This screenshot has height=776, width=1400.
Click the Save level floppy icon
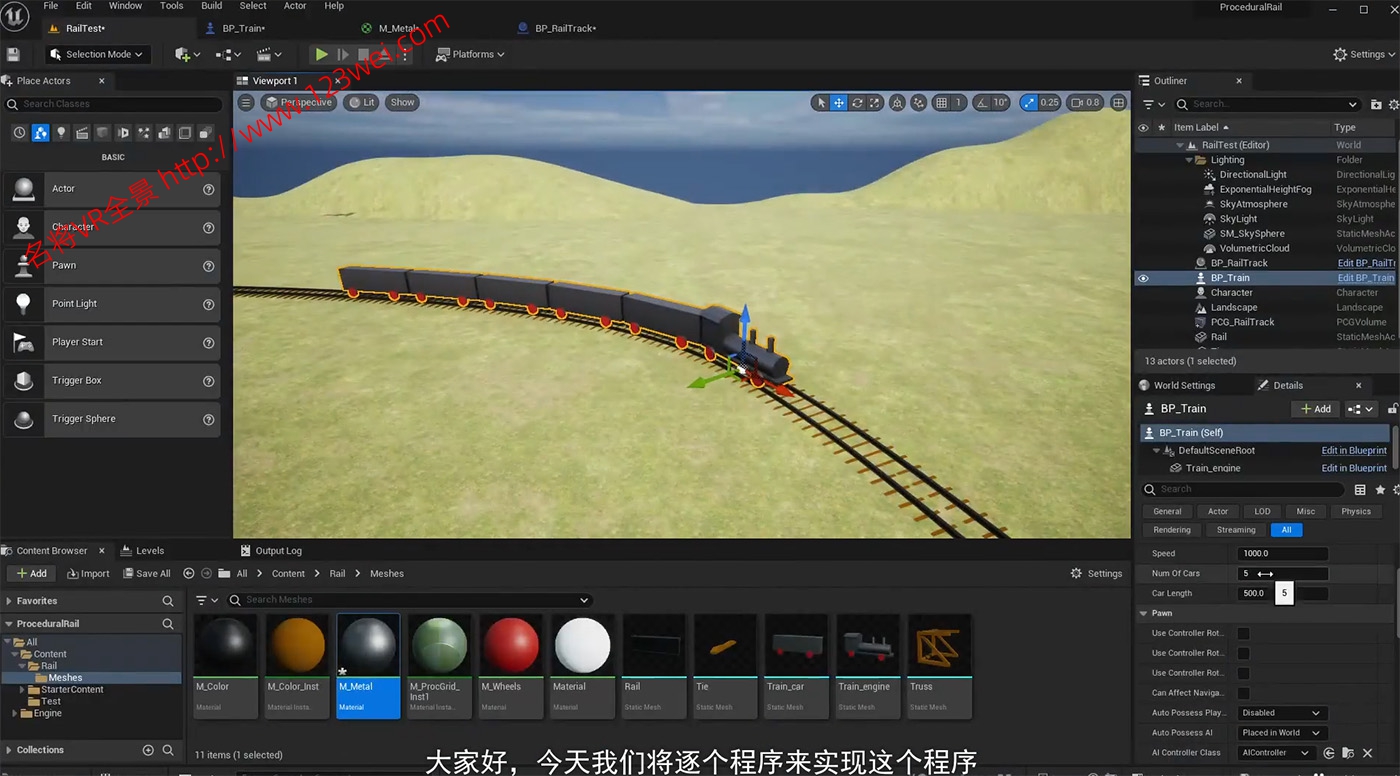pyautogui.click(x=13, y=54)
